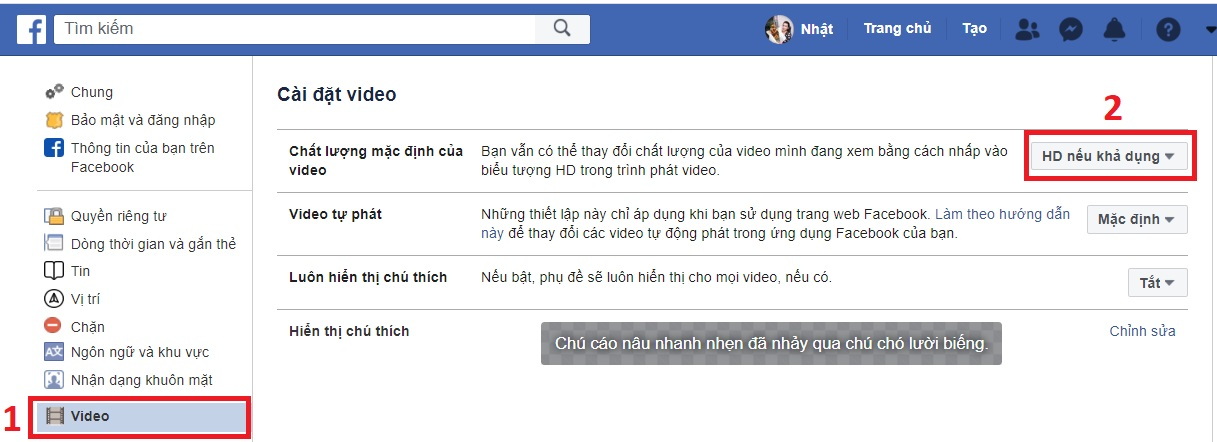Click the Vị trí compass icon

(x=54, y=299)
